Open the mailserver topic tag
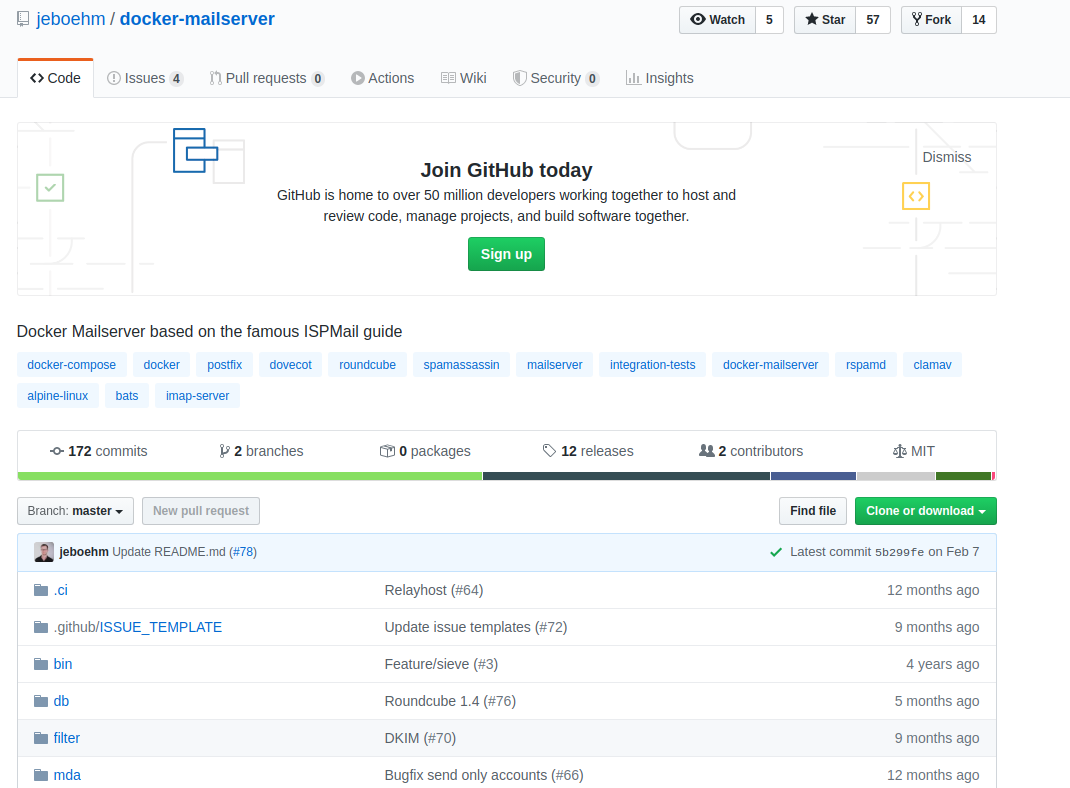The width and height of the screenshot is (1070, 788). (555, 365)
